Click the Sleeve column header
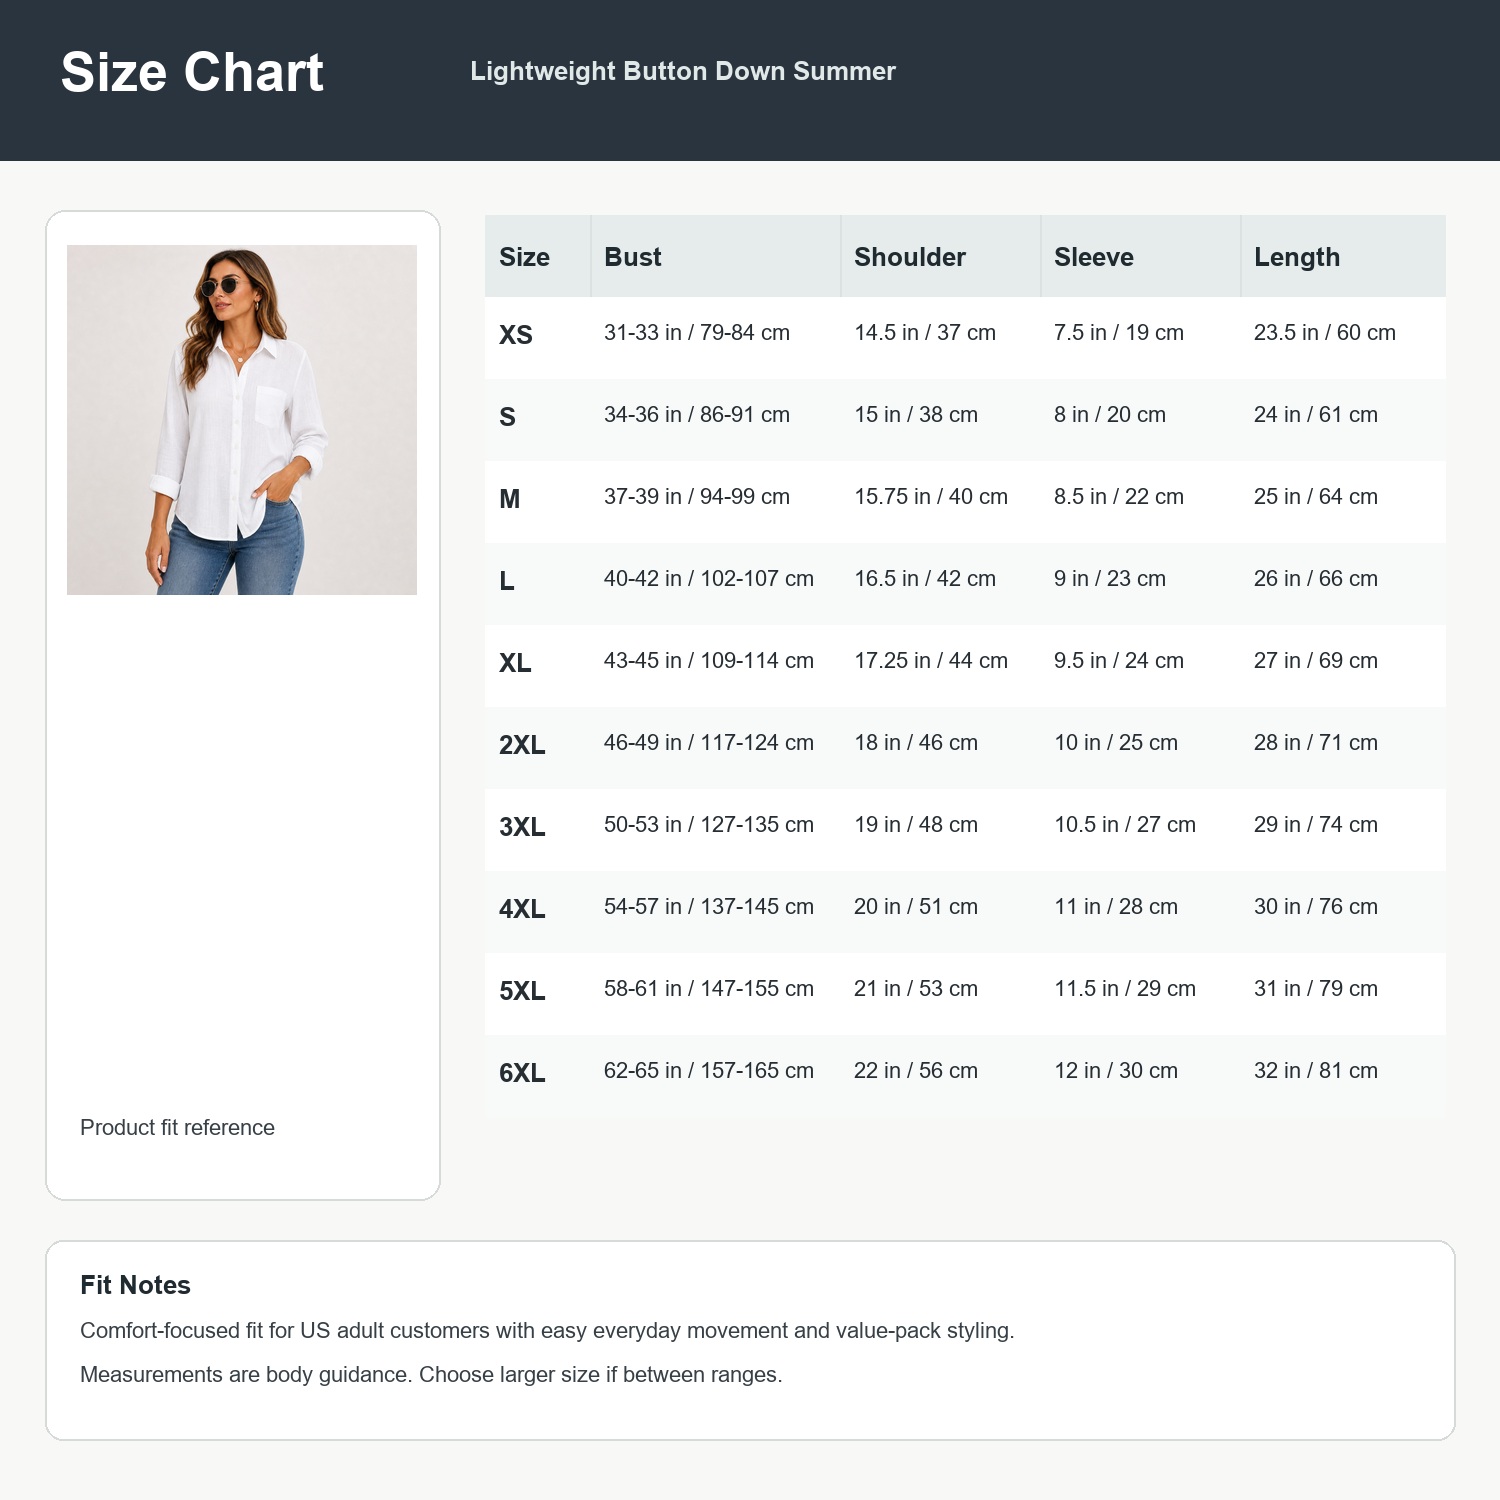Viewport: 1500px width, 1500px height. click(x=1094, y=257)
